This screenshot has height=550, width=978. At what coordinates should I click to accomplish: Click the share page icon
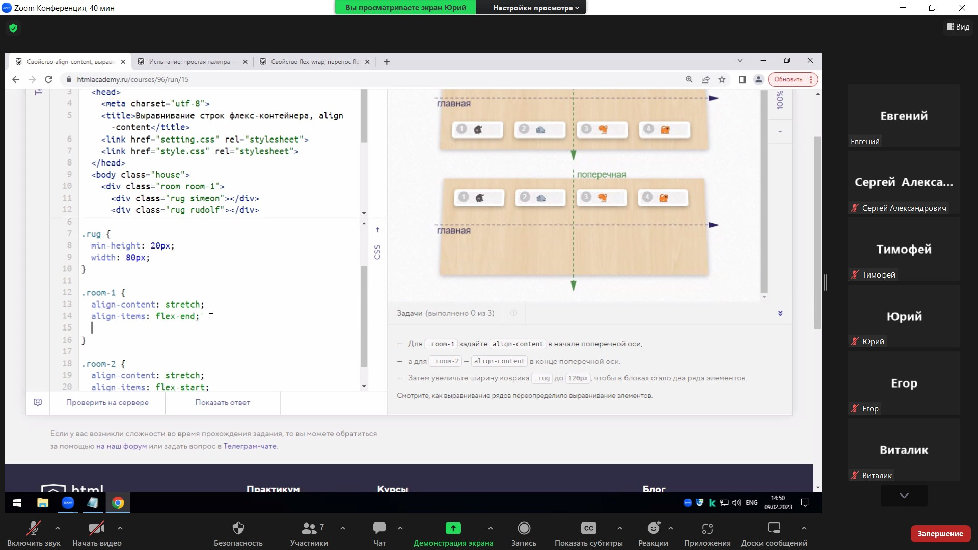(x=705, y=79)
